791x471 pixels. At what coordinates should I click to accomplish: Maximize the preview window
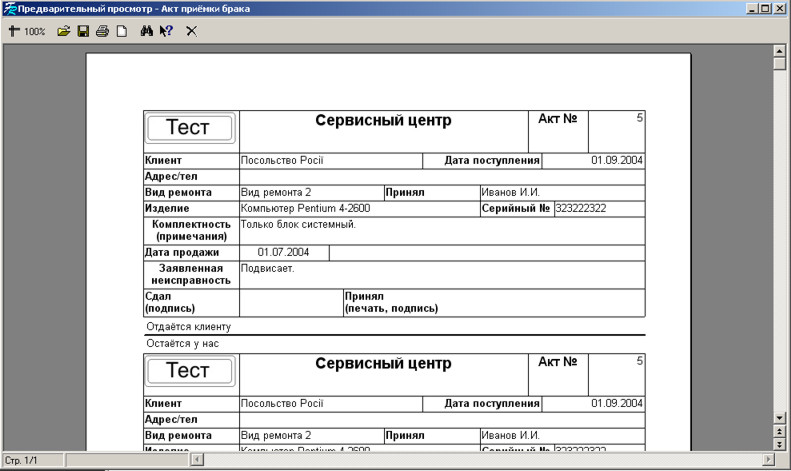tap(765, 9)
